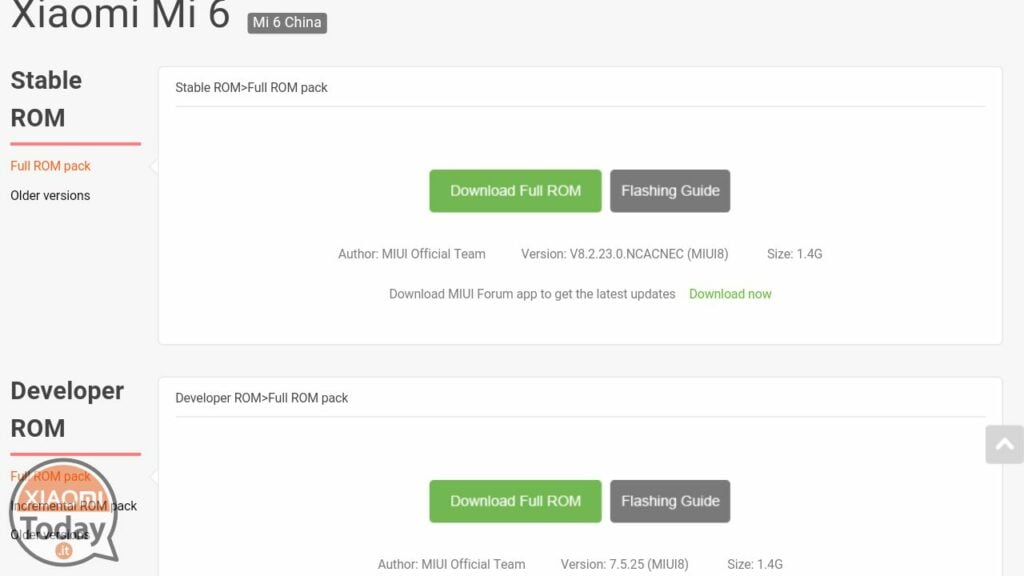Click the scroll-to-top arrow button
1024x576 pixels.
click(1004, 444)
